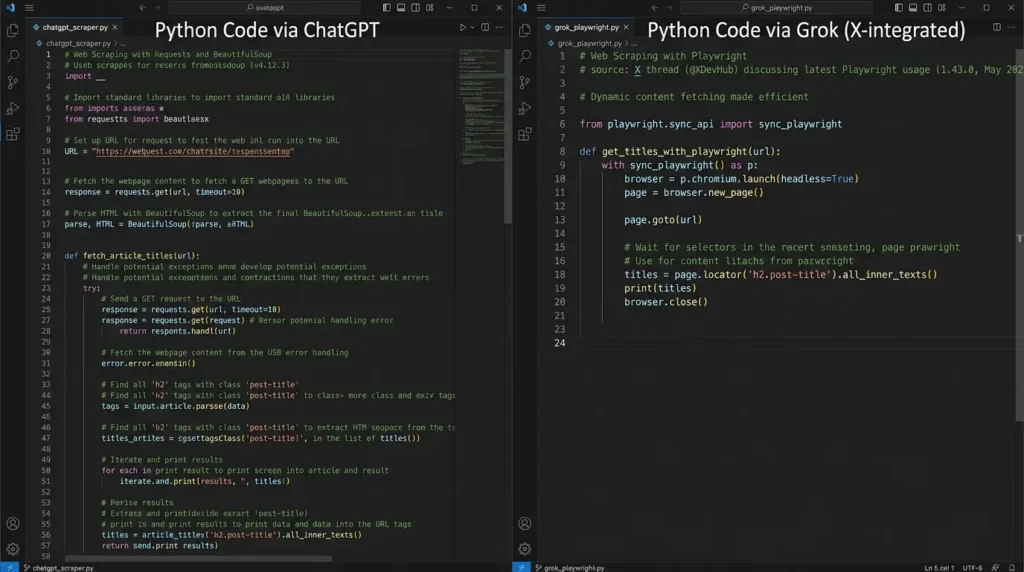Screen dimensions: 1024x572
Task: Open hamburger menu in the Grok window
Action: click(x=541, y=8)
